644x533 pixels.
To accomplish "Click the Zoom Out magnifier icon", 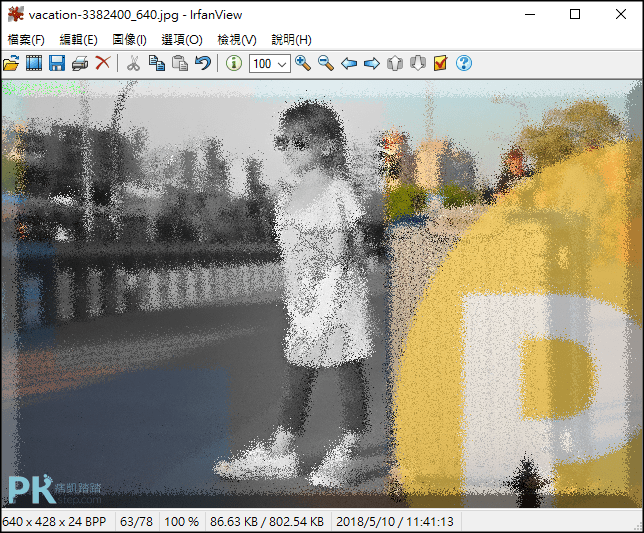I will (x=326, y=63).
